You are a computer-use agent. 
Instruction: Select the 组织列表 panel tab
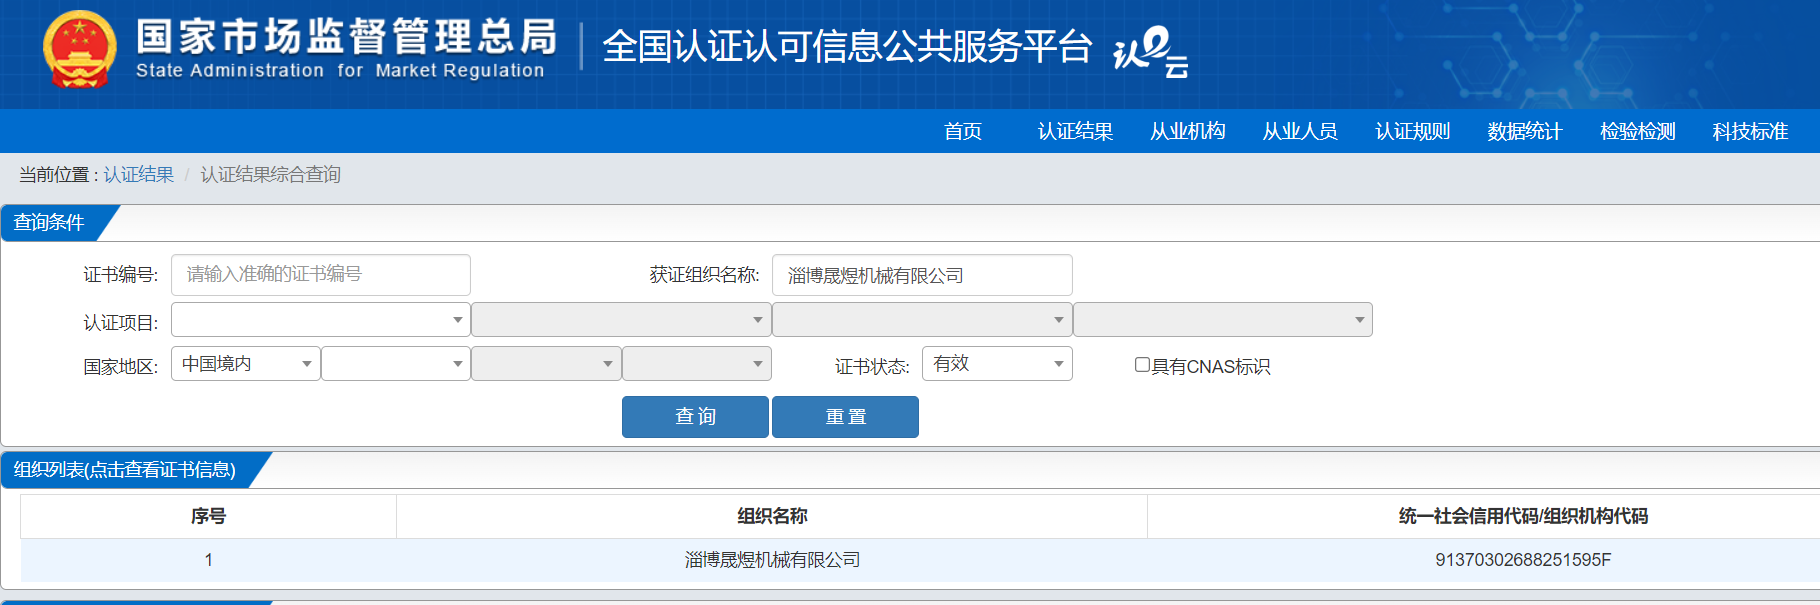click(125, 470)
